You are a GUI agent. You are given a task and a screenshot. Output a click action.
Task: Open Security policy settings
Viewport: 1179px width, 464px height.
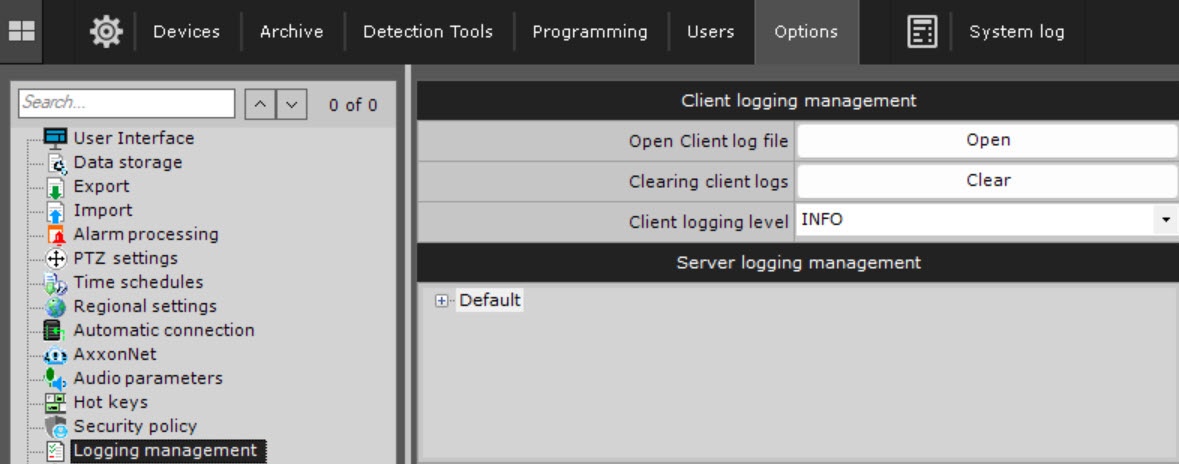point(135,426)
